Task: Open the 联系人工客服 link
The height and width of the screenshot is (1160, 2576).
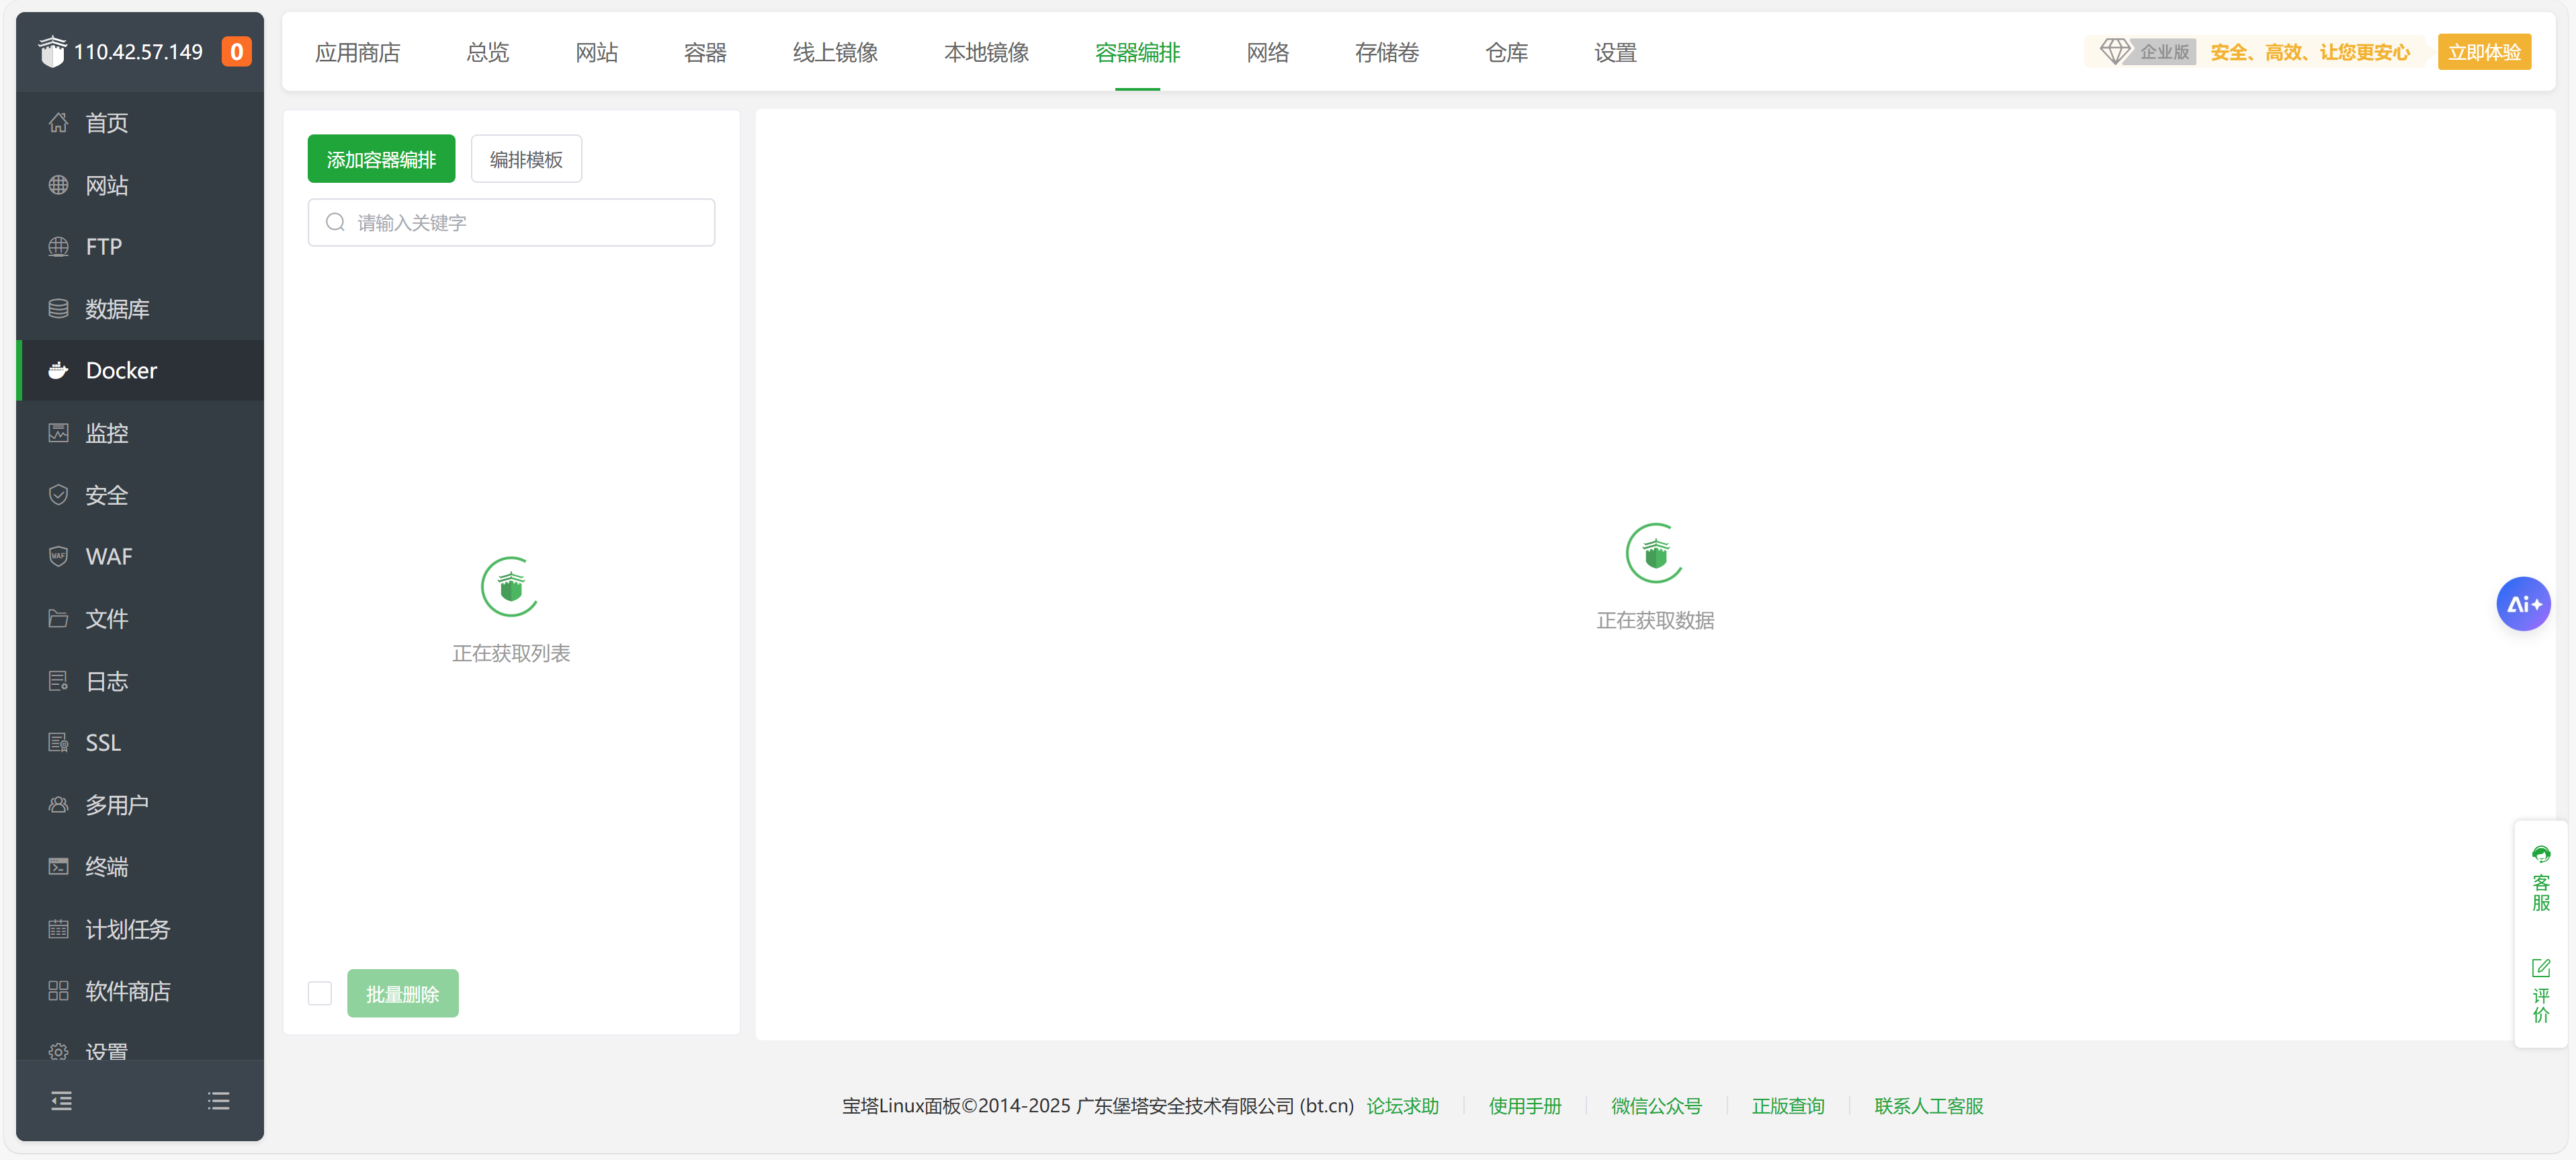Action: click(x=1928, y=1105)
